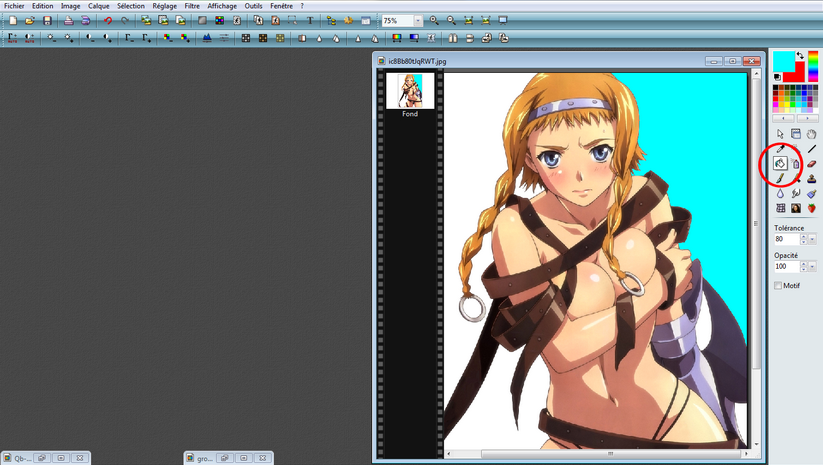Open the Filtre menu

point(192,6)
